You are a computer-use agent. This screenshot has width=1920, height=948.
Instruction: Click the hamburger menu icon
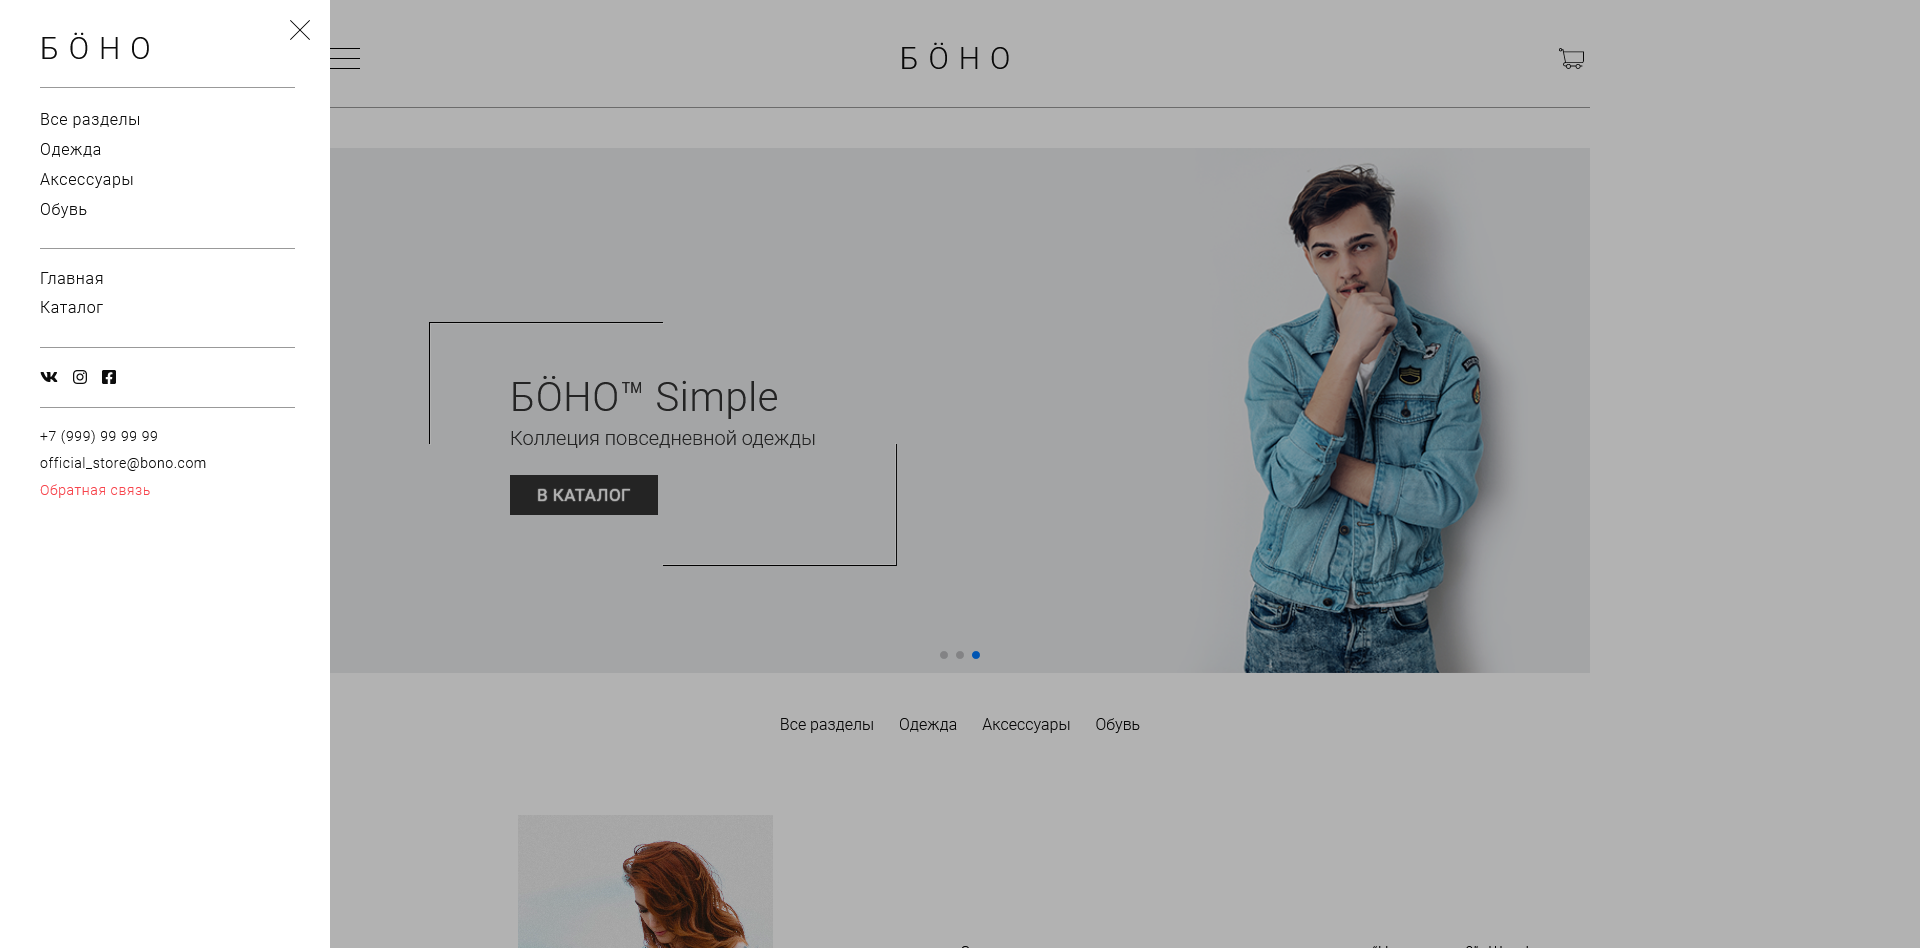(345, 59)
